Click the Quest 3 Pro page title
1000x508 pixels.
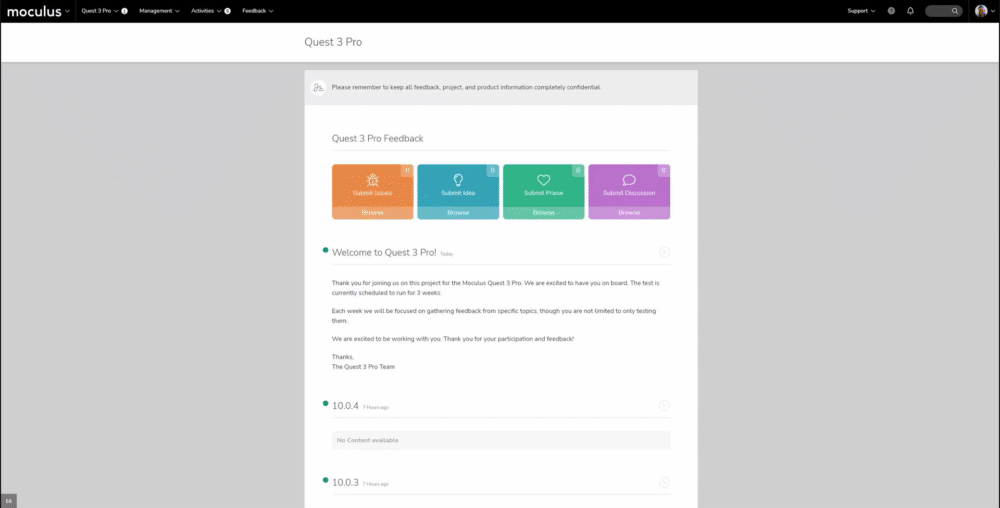[333, 42]
